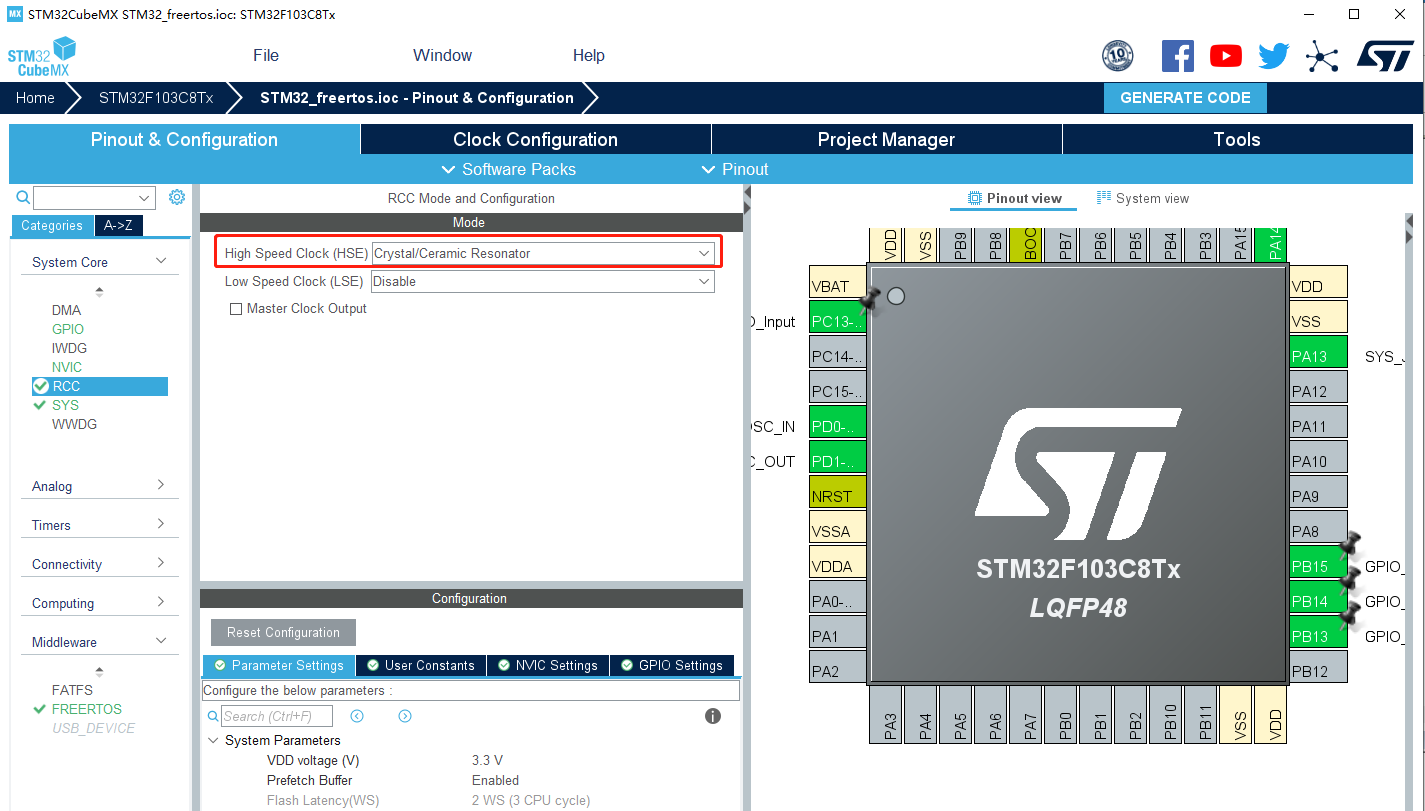Open the High Speed Clock (HSE) dropdown
The width and height of the screenshot is (1425, 811).
click(543, 253)
